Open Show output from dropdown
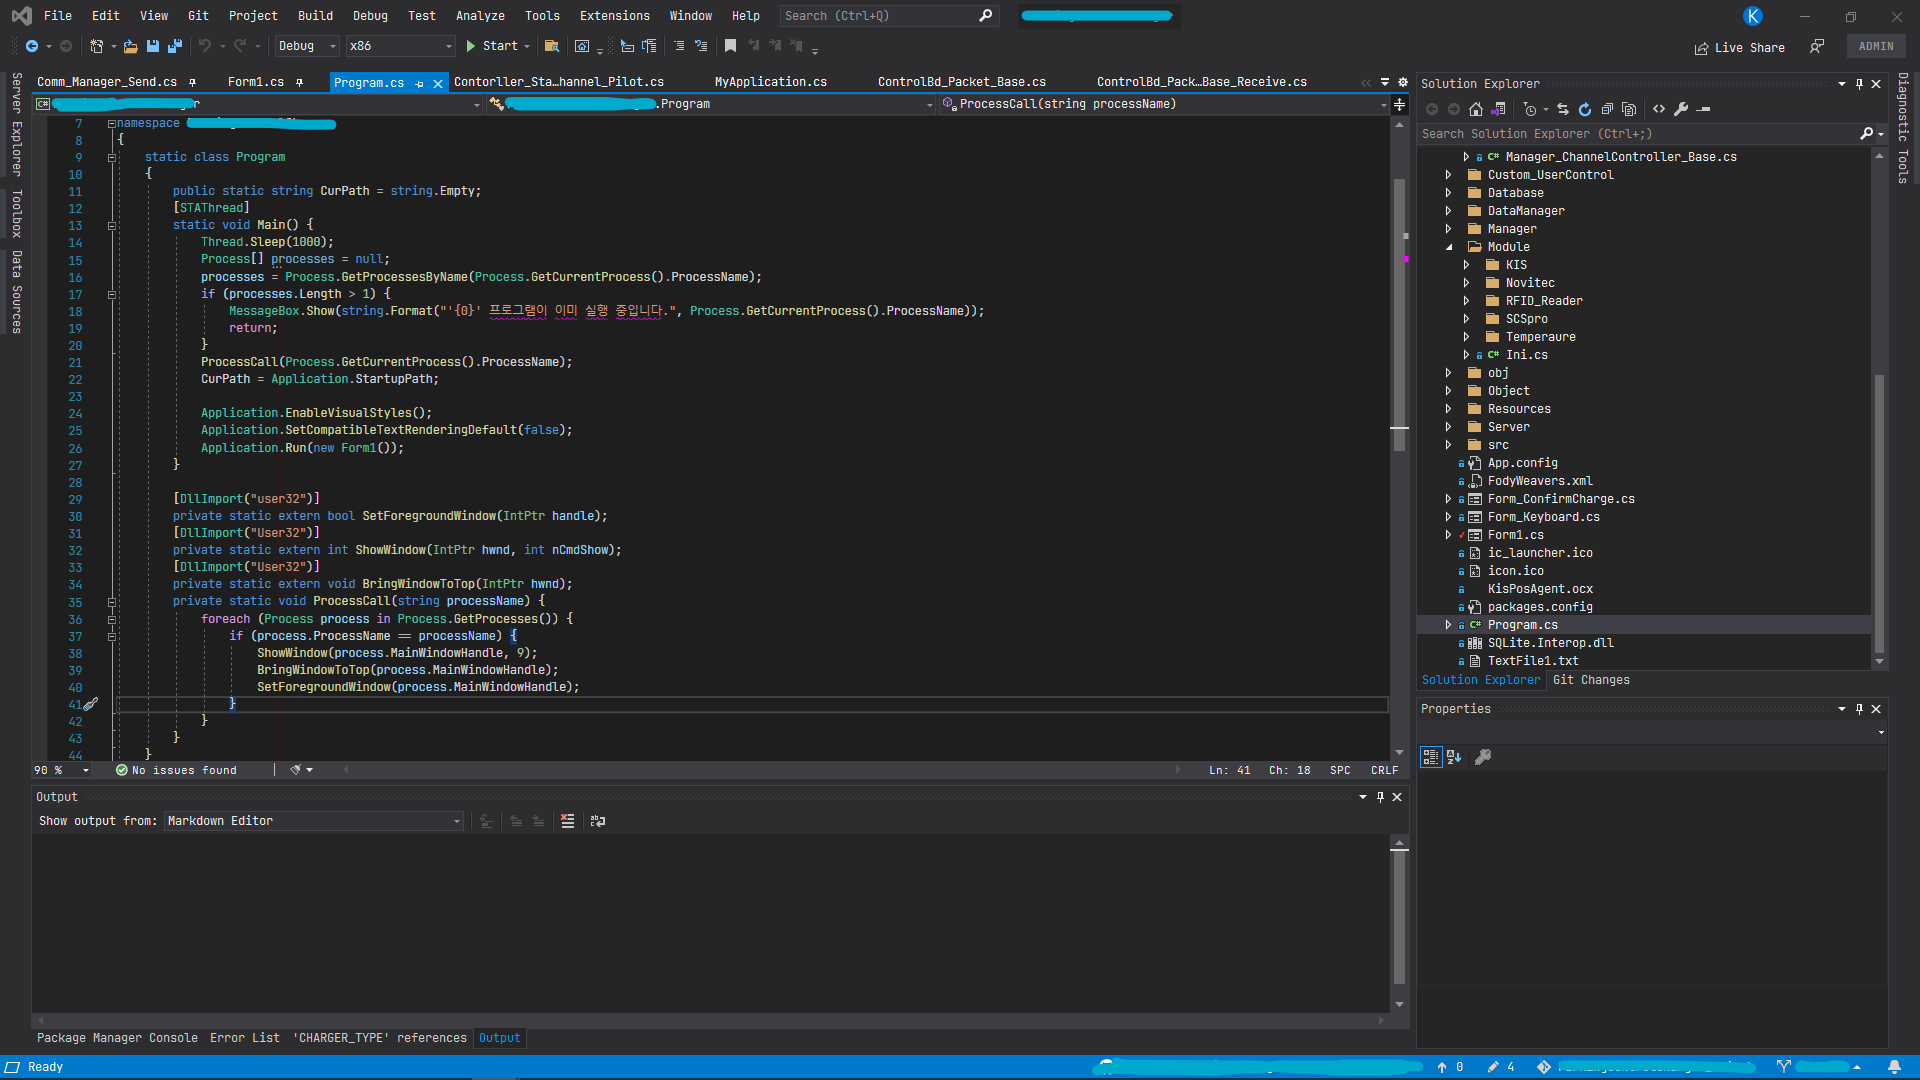The image size is (1920, 1080). (314, 821)
